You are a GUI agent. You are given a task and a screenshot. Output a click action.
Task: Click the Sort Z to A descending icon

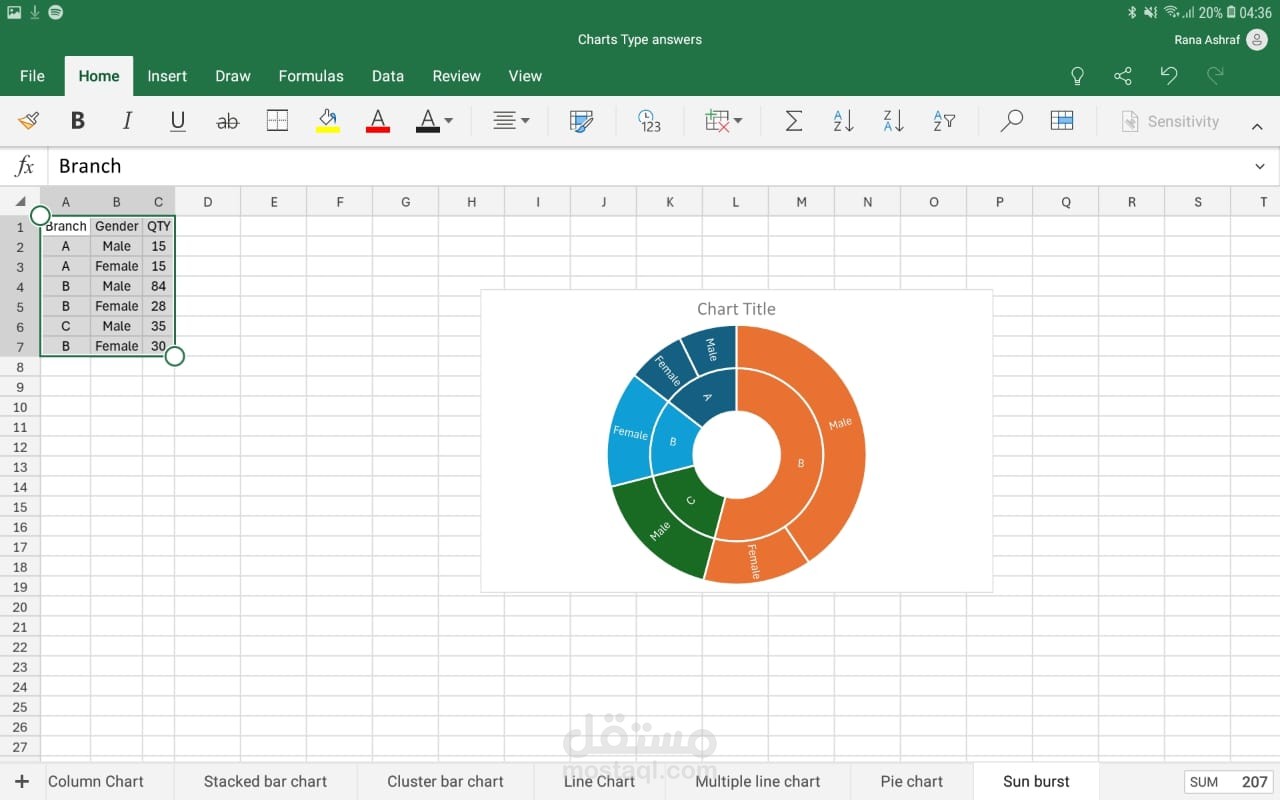coord(893,121)
